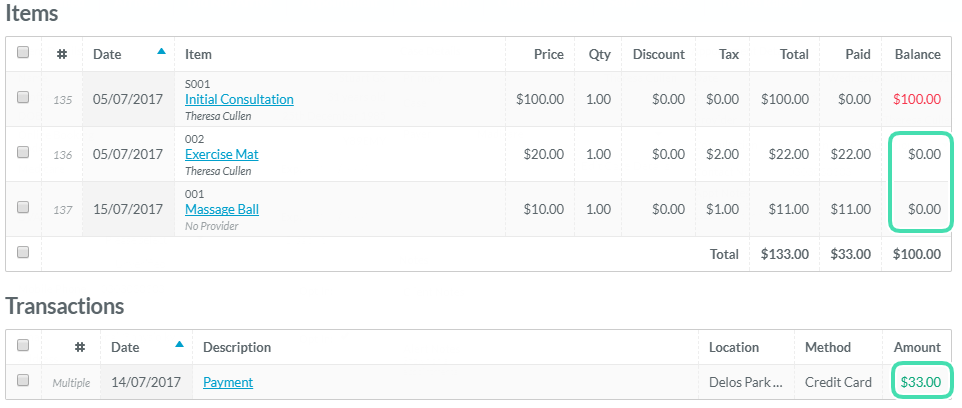Sort Transactions by the Date column arrow

179,344
